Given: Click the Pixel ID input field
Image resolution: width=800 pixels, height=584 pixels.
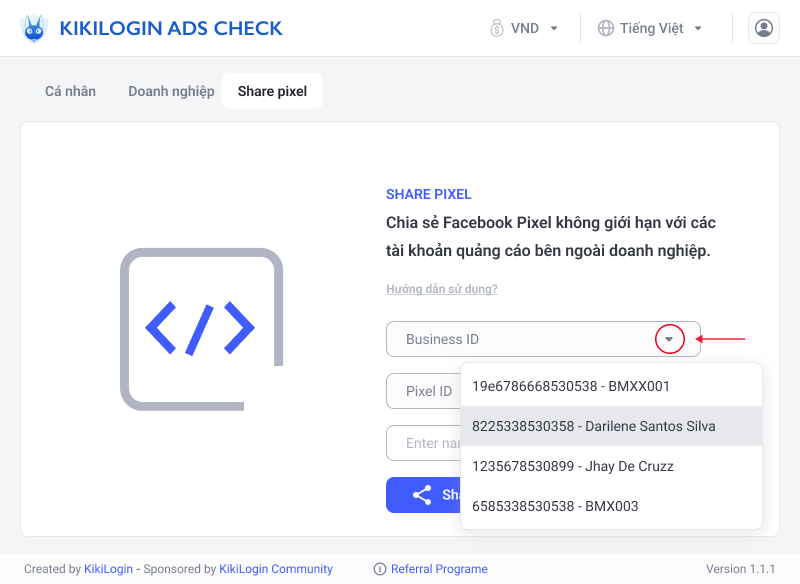Looking at the screenshot, I should [423, 391].
